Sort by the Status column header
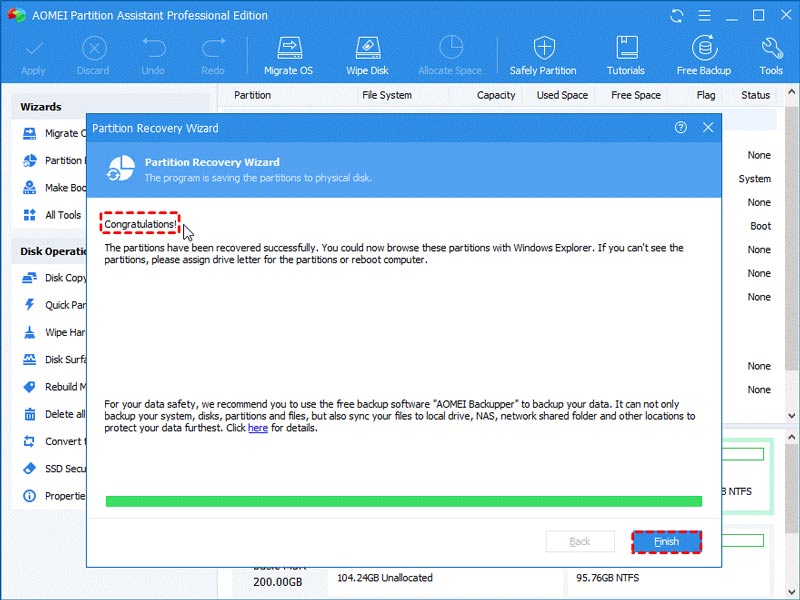 (756, 95)
